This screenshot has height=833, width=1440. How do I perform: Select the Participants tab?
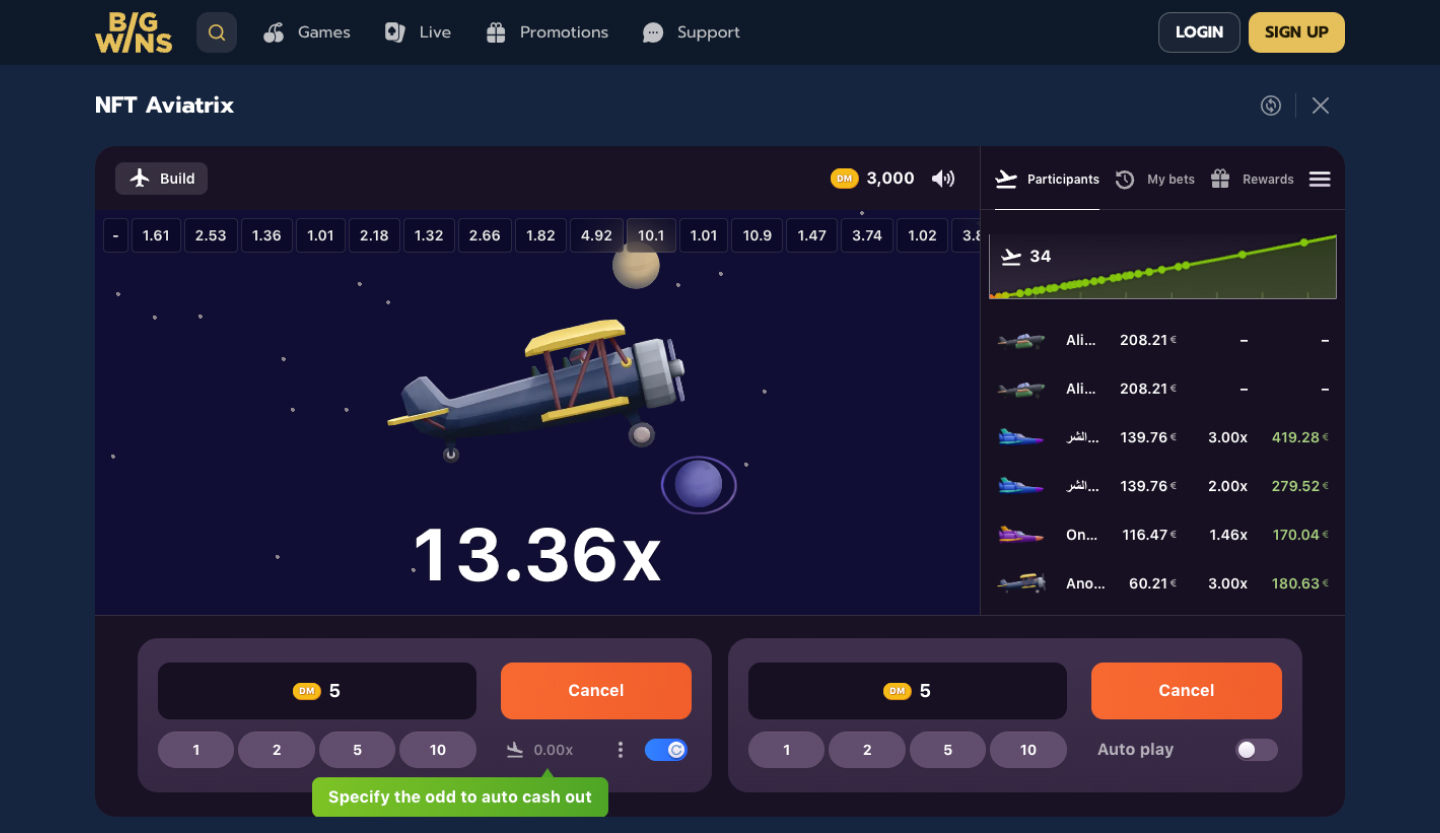(x=1047, y=179)
